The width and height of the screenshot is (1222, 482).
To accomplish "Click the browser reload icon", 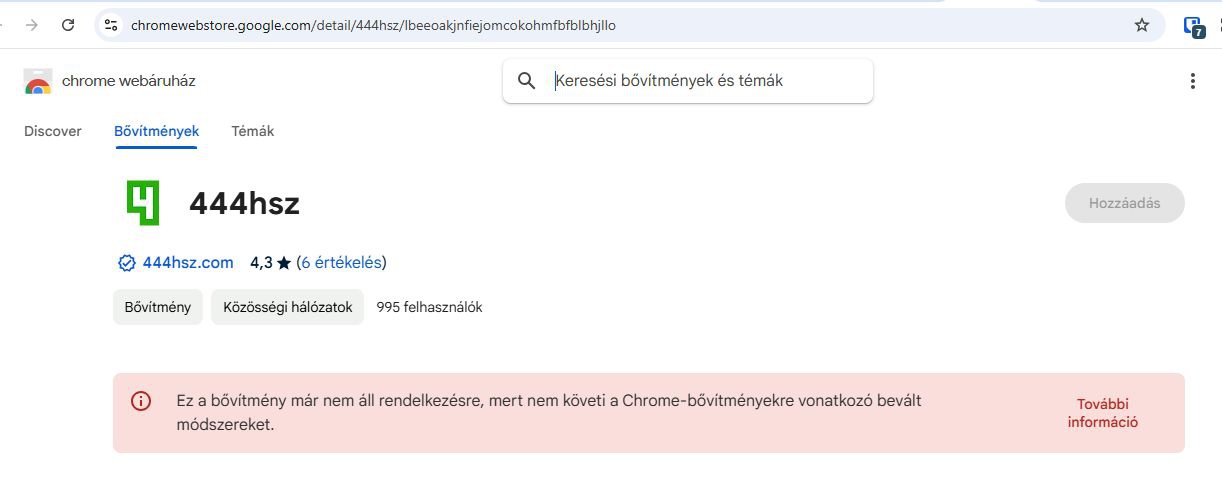I will click(x=68, y=25).
